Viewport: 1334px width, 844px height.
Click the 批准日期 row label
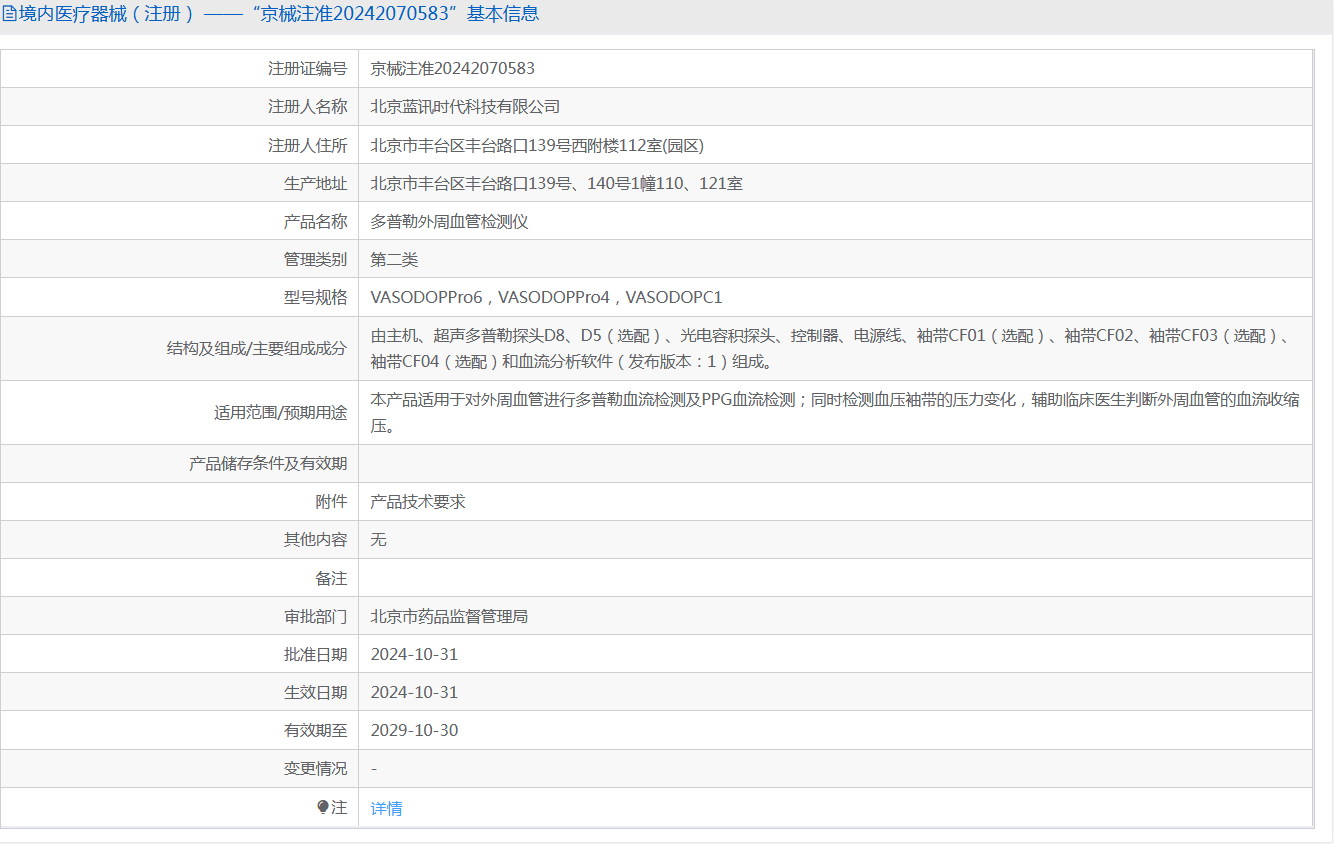[315, 654]
